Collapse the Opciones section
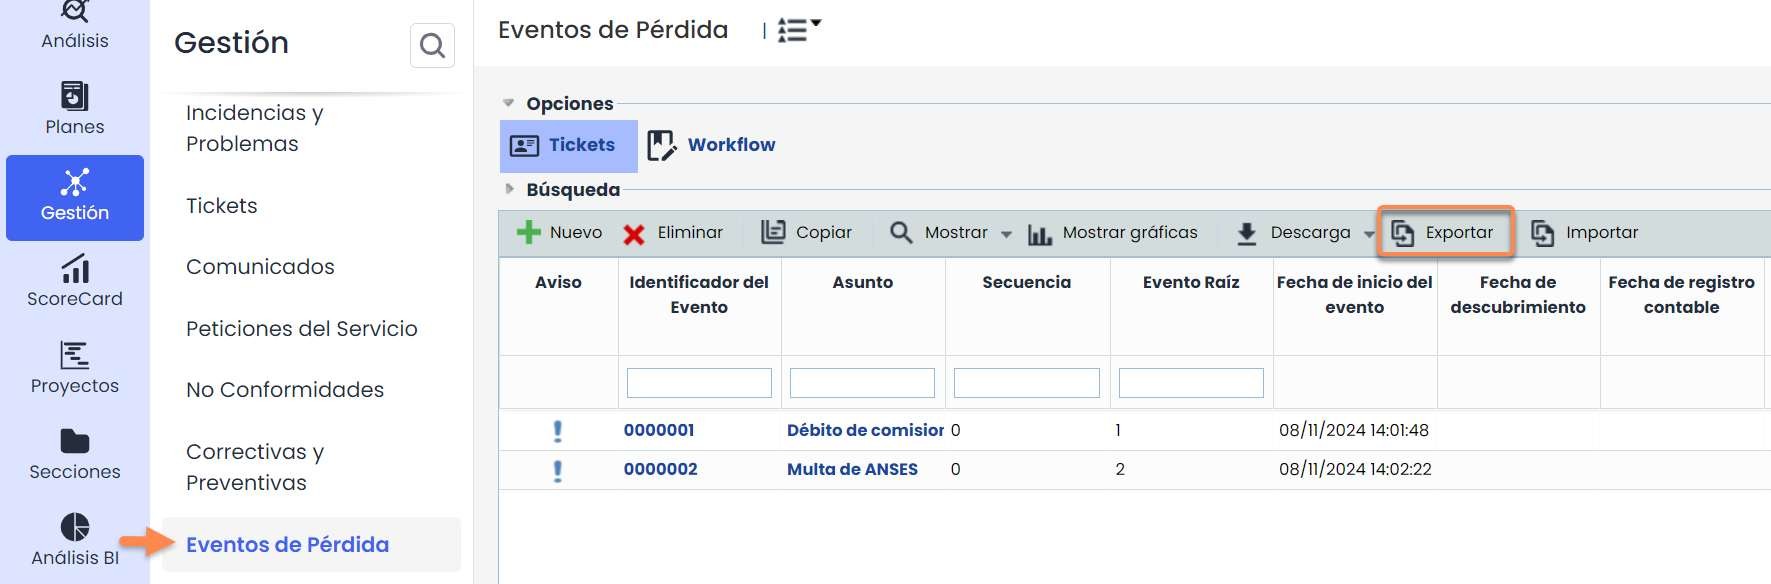The width and height of the screenshot is (1771, 584). point(509,103)
